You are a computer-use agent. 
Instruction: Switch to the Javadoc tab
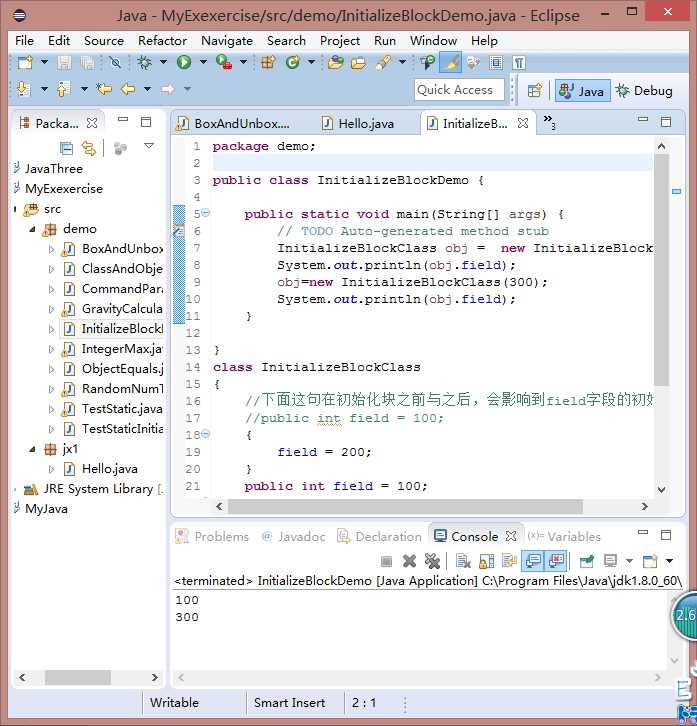click(x=293, y=537)
